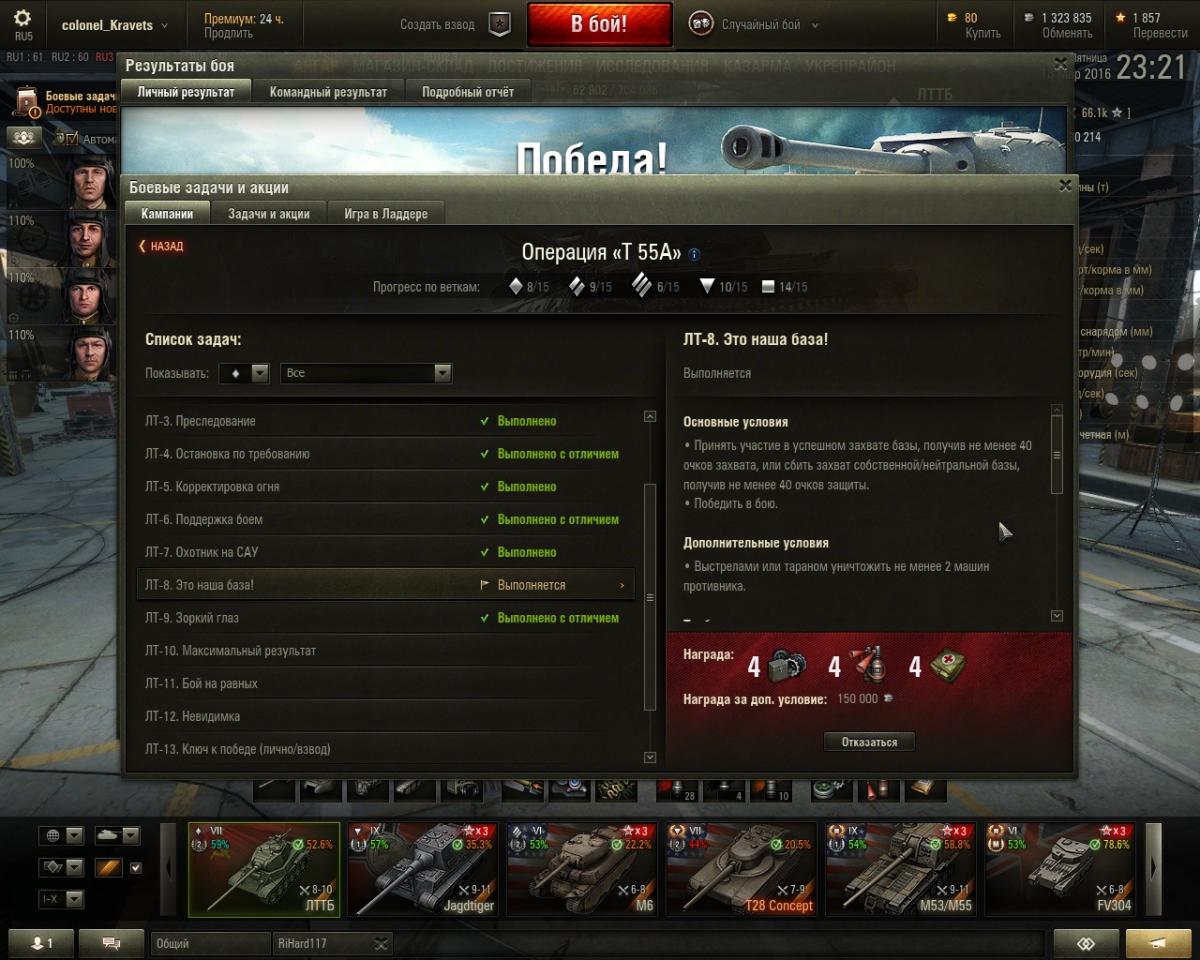Screen dimensions: 1200x960
Task: Click the task list scrollbar down arrow
Action: 650,758
